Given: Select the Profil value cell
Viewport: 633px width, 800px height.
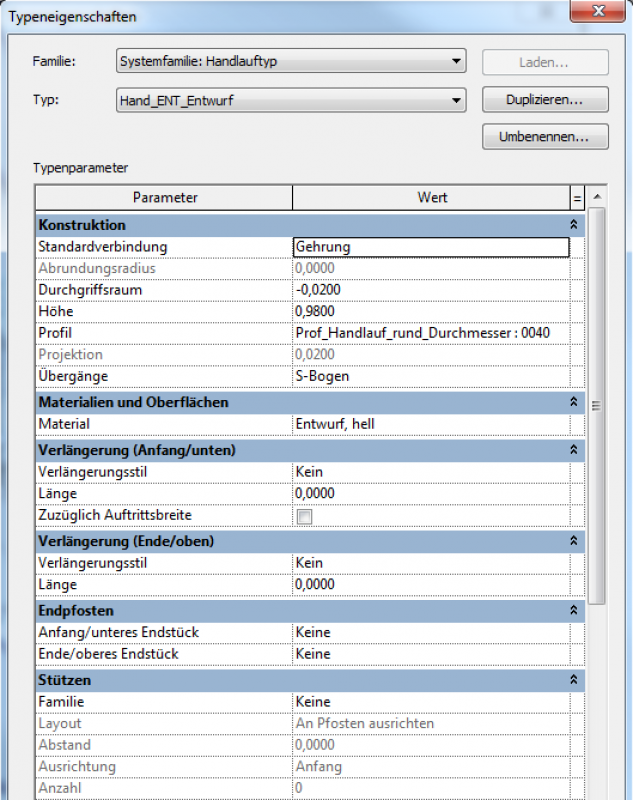Looking at the screenshot, I should pyautogui.click(x=430, y=333).
